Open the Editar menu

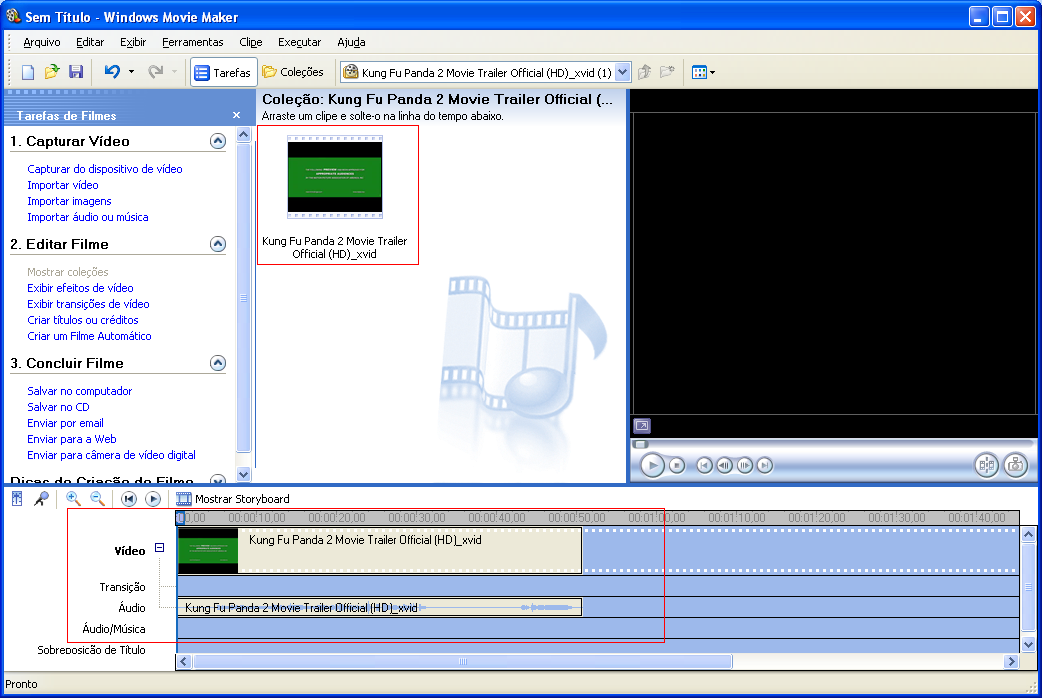pos(90,43)
